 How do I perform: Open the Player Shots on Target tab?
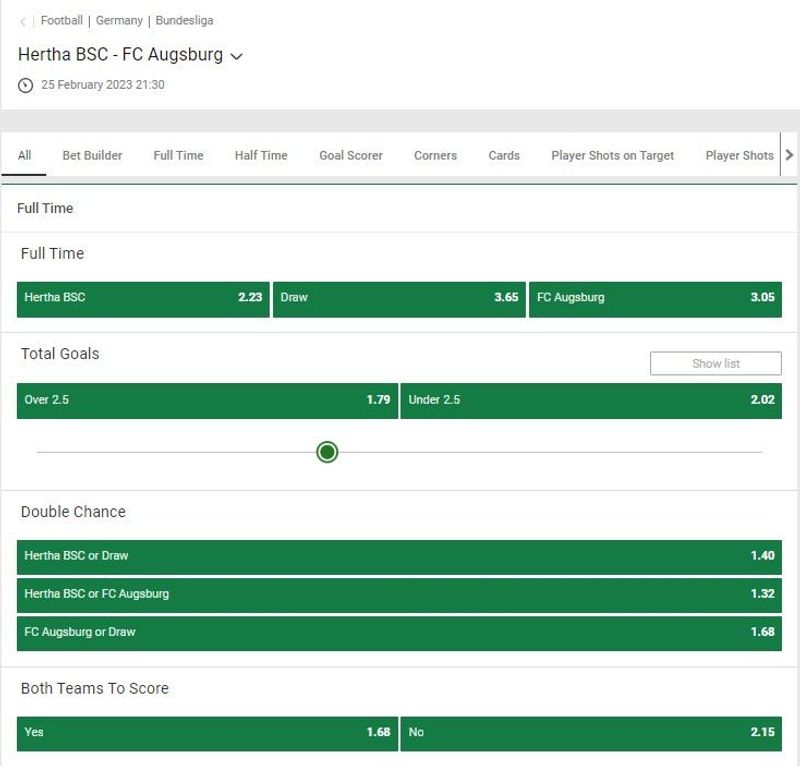click(613, 155)
